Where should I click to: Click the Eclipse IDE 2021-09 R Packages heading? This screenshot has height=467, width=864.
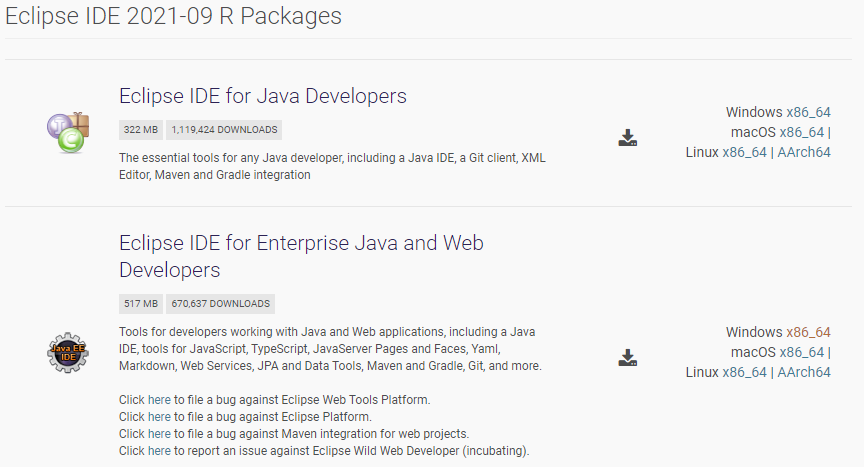click(x=174, y=16)
